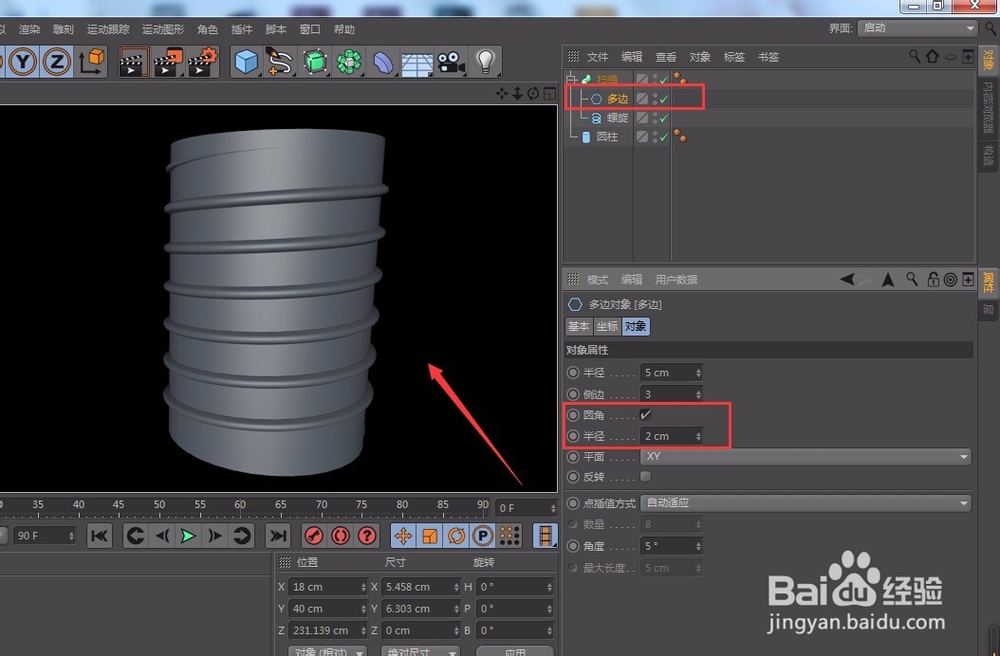Viewport: 1000px width, 656px height.
Task: Open the 点插值方式 dropdown
Action: pyautogui.click(x=805, y=502)
